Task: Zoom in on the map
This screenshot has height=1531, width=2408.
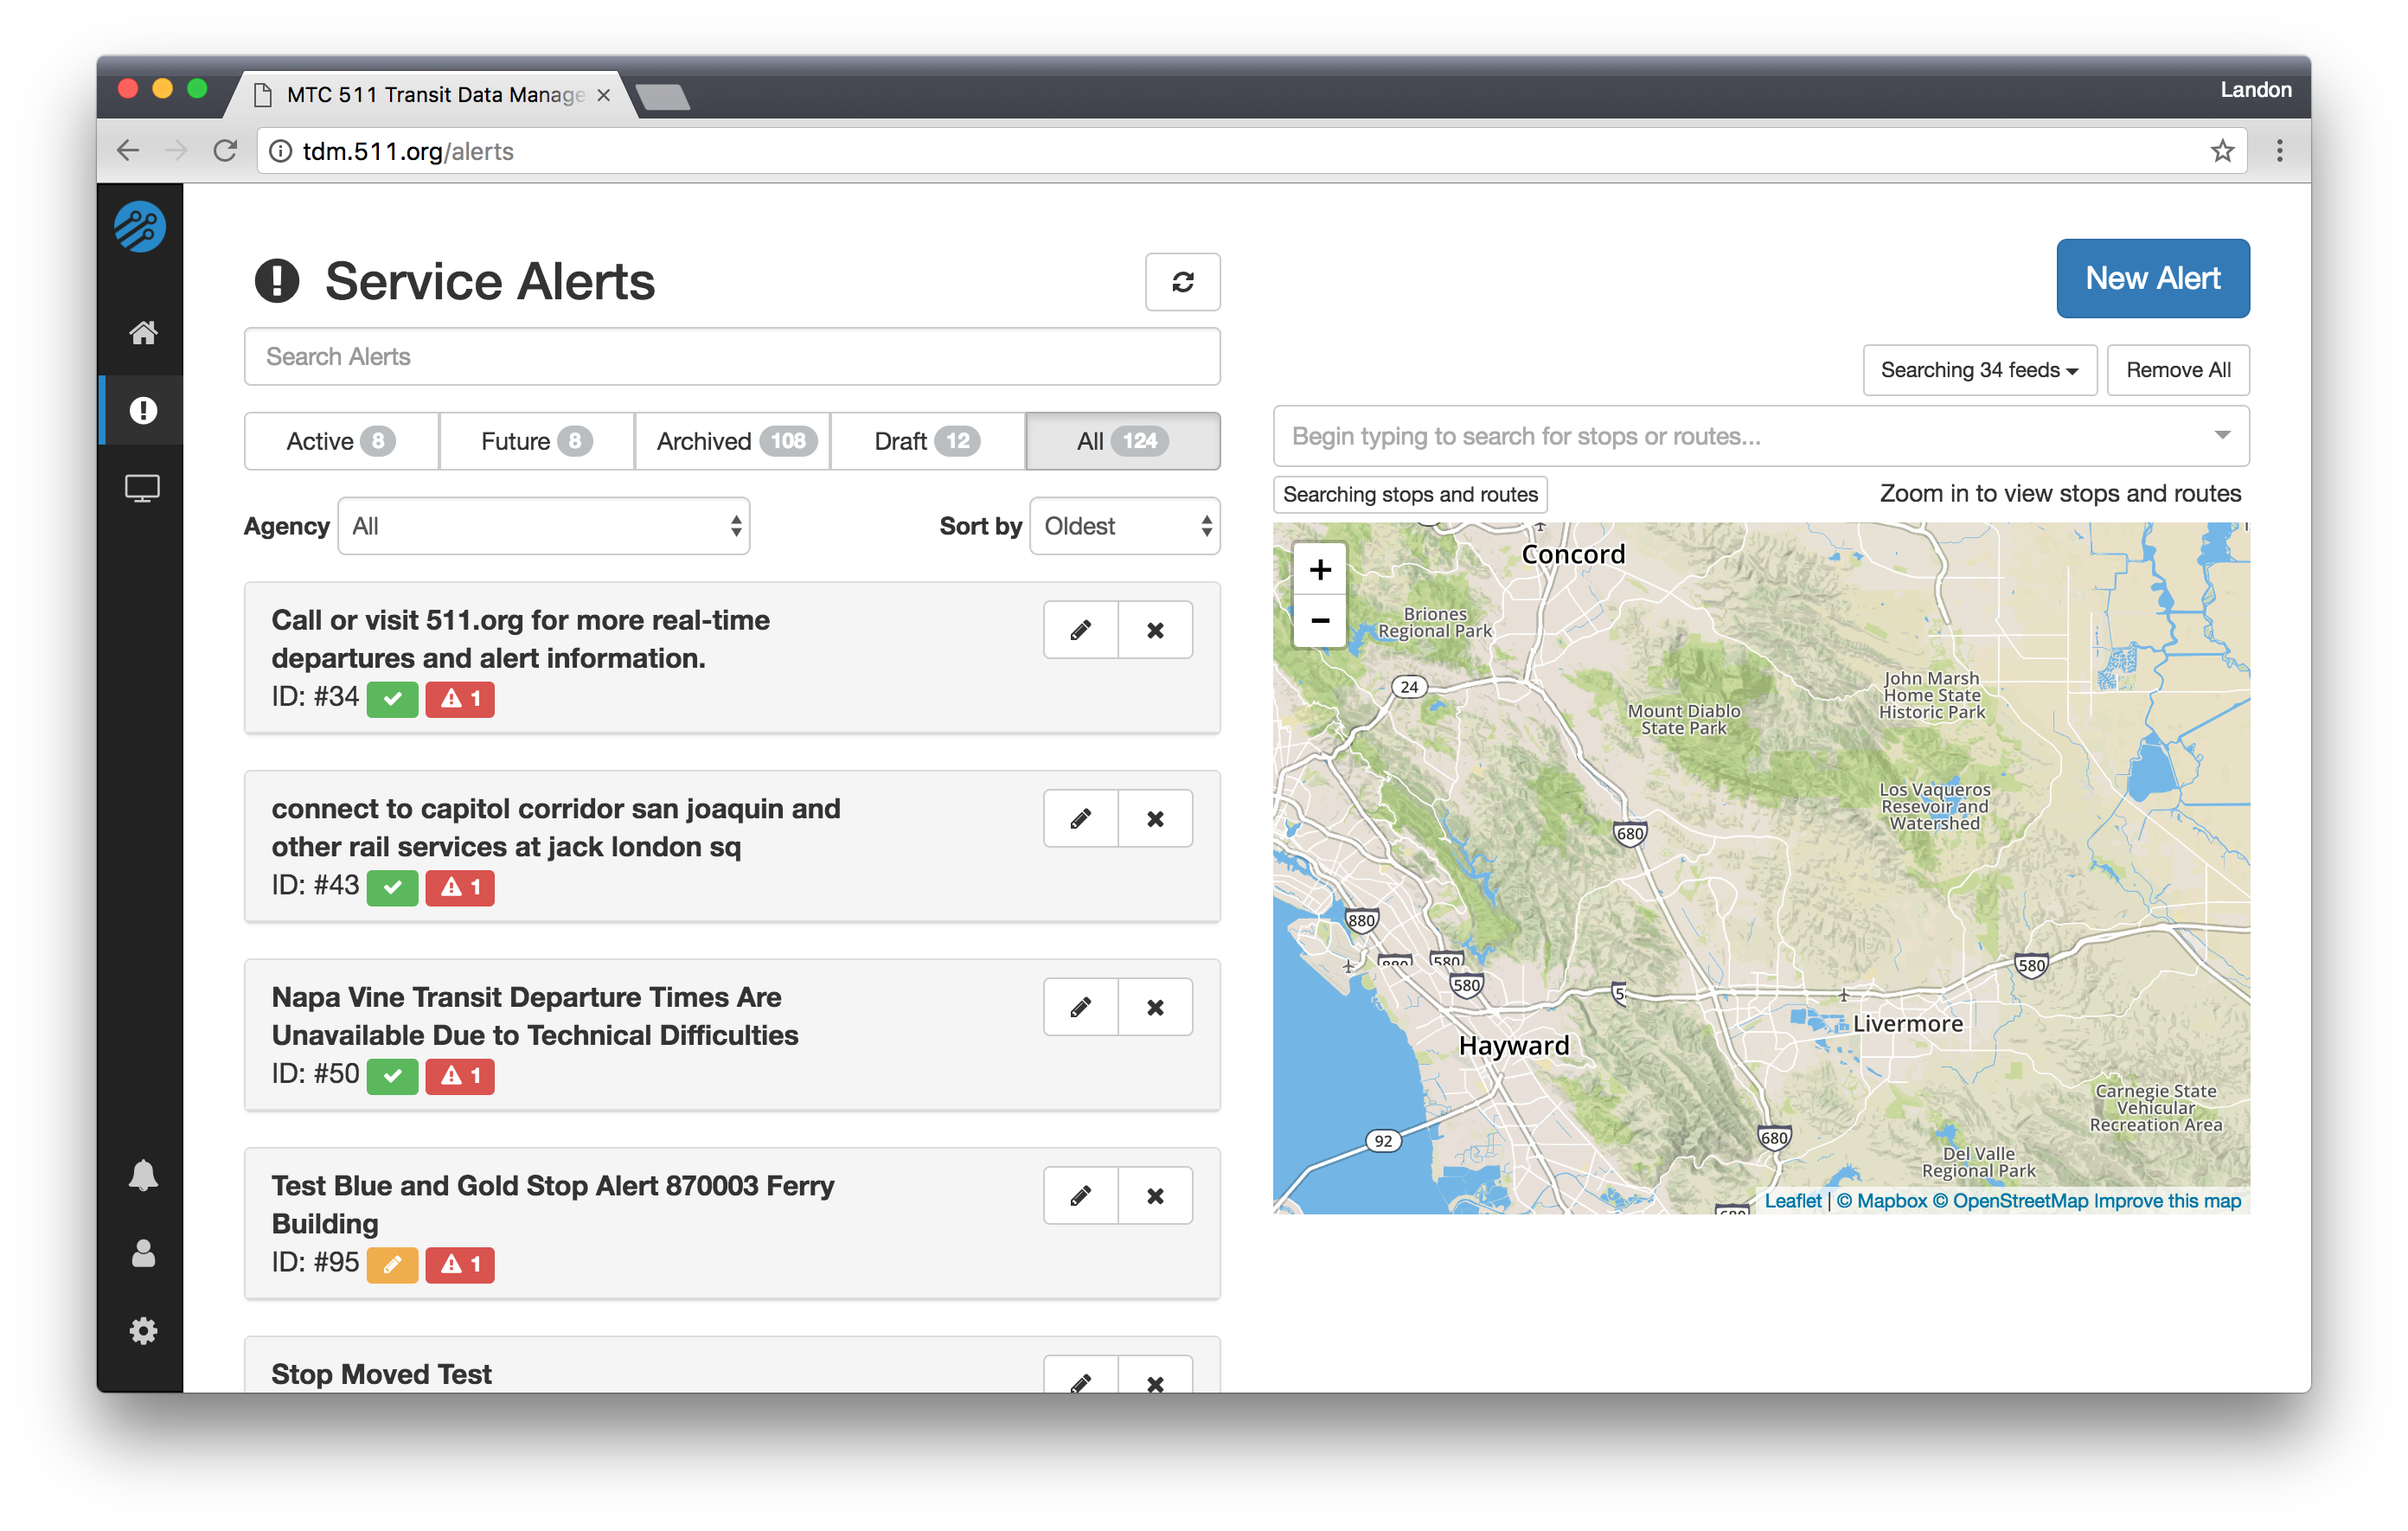Action: [x=1320, y=570]
